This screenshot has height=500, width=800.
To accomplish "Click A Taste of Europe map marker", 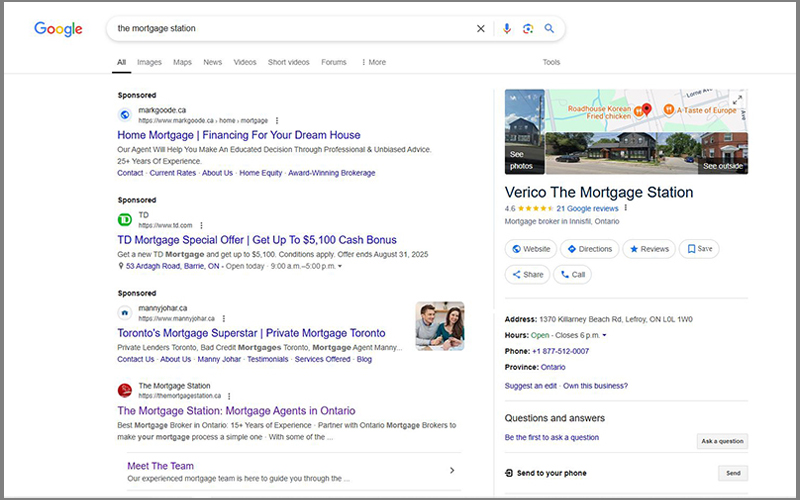I will [x=668, y=110].
